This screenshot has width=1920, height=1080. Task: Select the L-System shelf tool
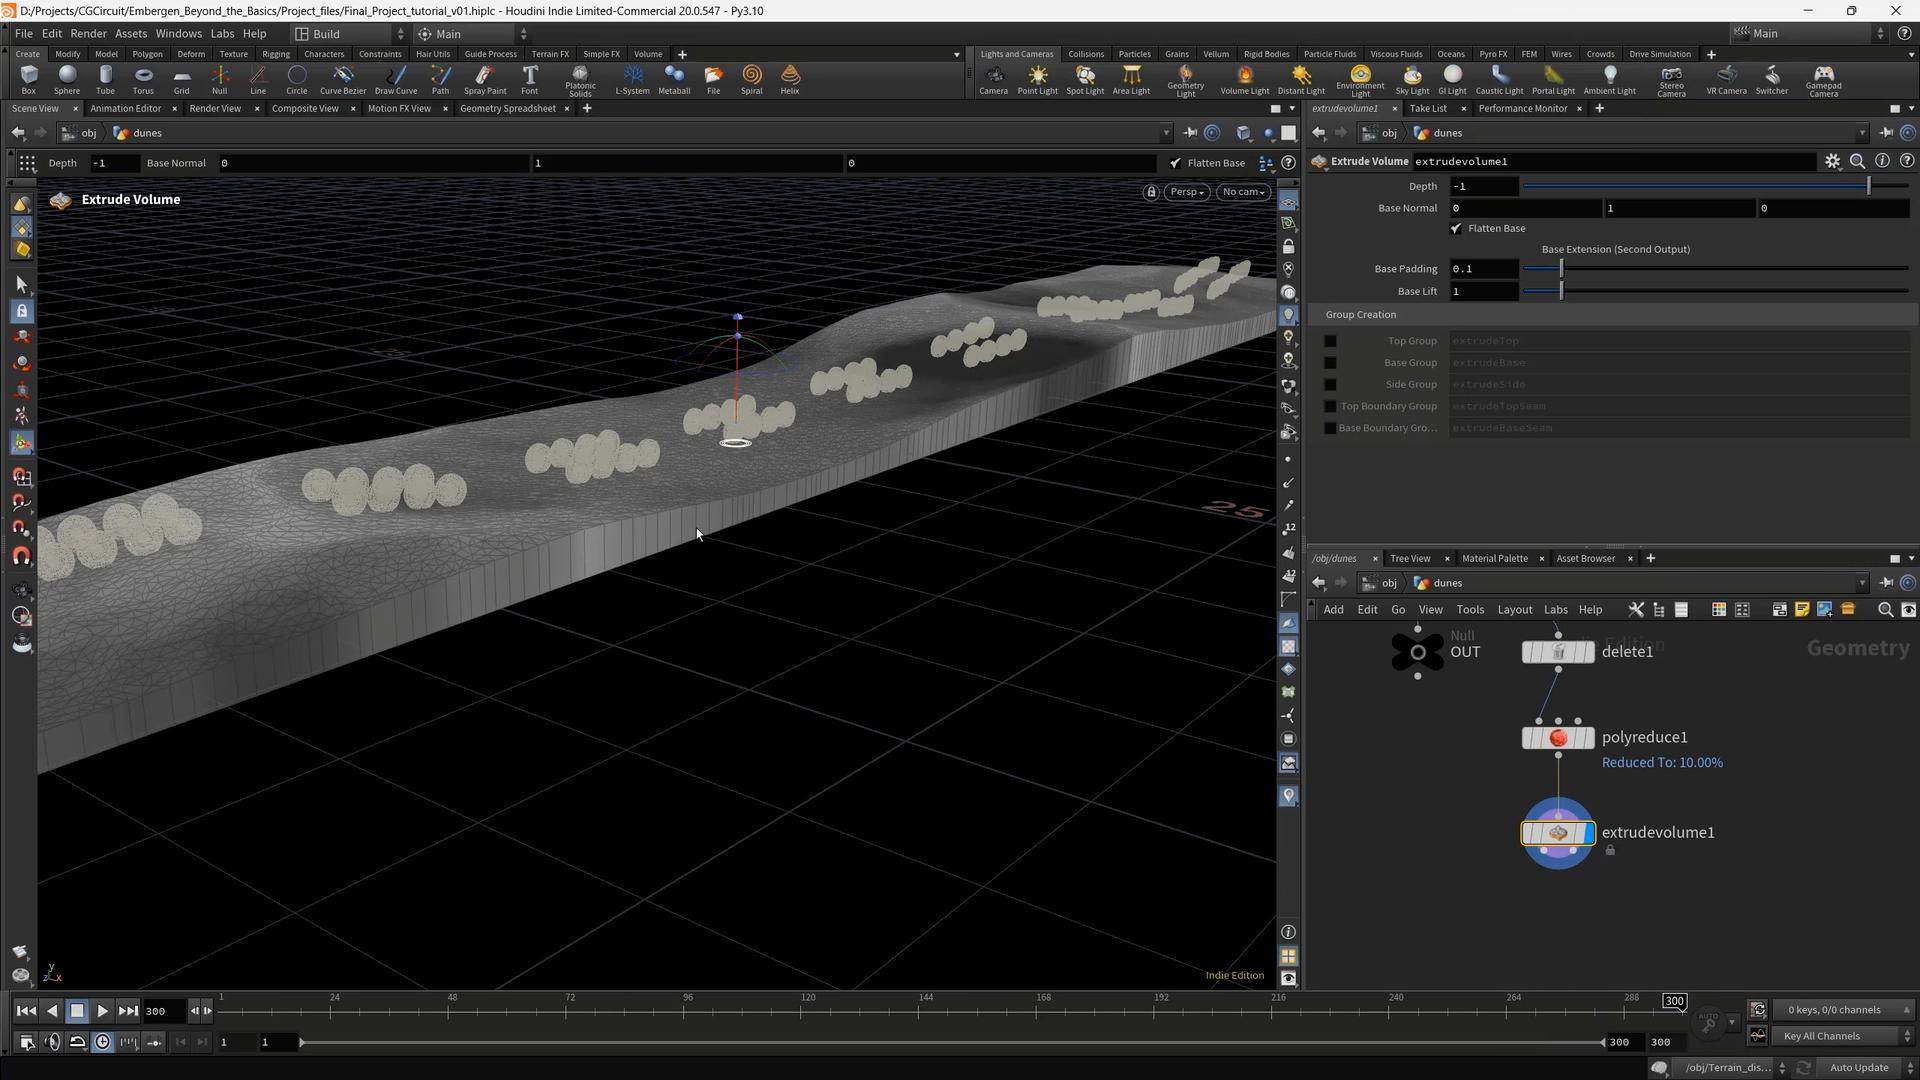click(632, 78)
